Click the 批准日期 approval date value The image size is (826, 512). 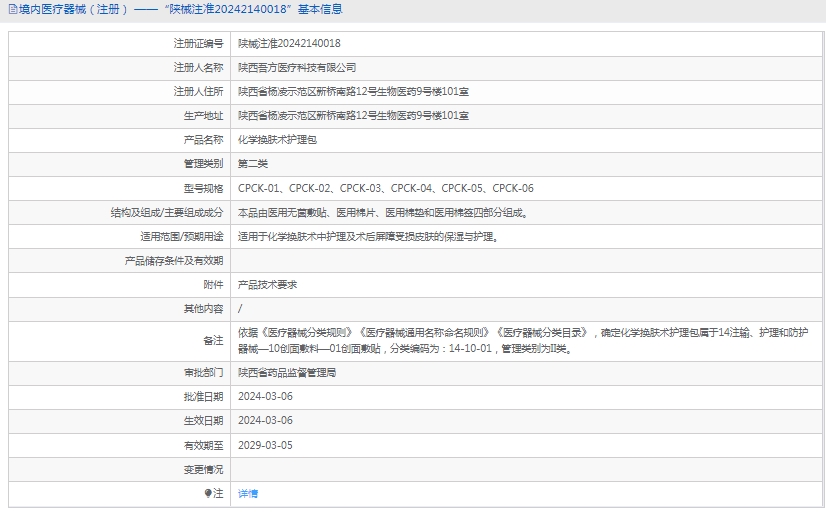pos(265,397)
